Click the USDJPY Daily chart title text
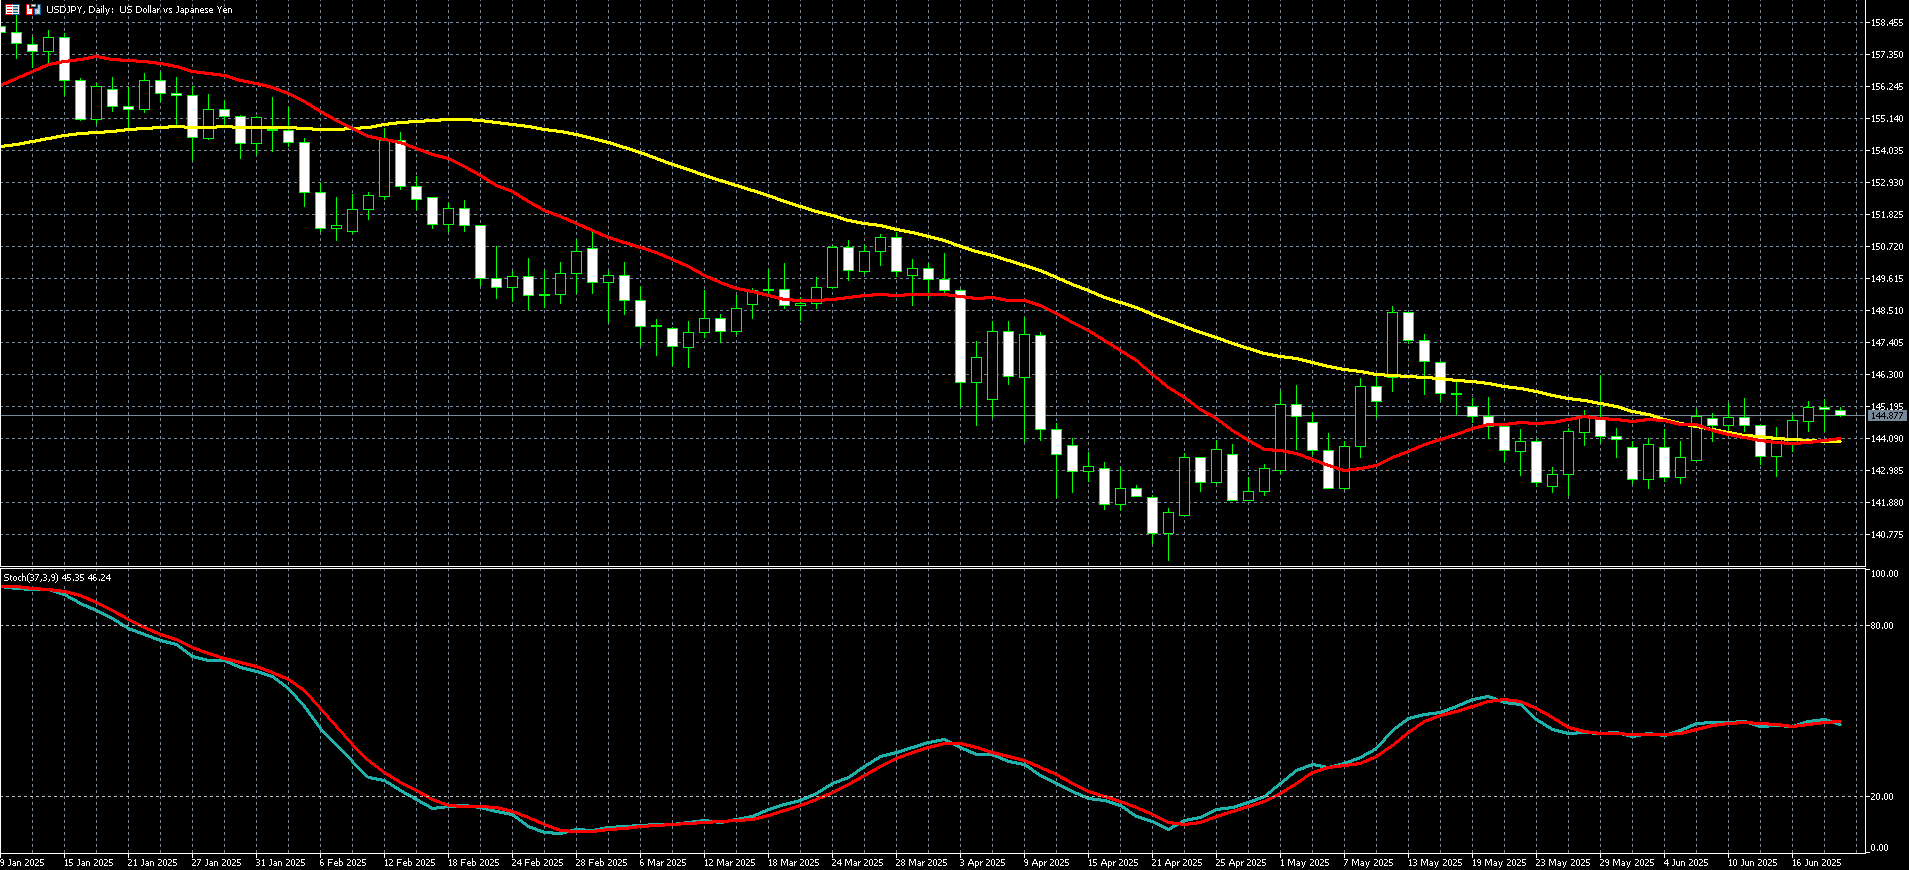 pos(139,9)
